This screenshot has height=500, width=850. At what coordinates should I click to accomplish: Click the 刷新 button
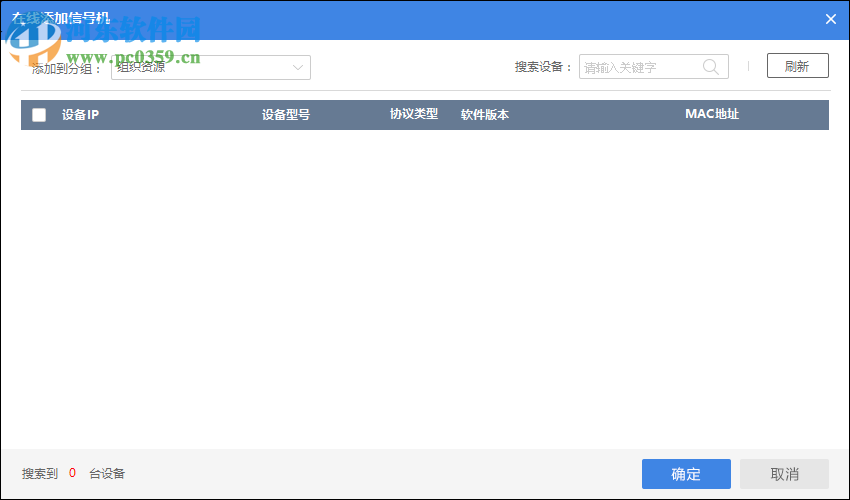click(797, 66)
